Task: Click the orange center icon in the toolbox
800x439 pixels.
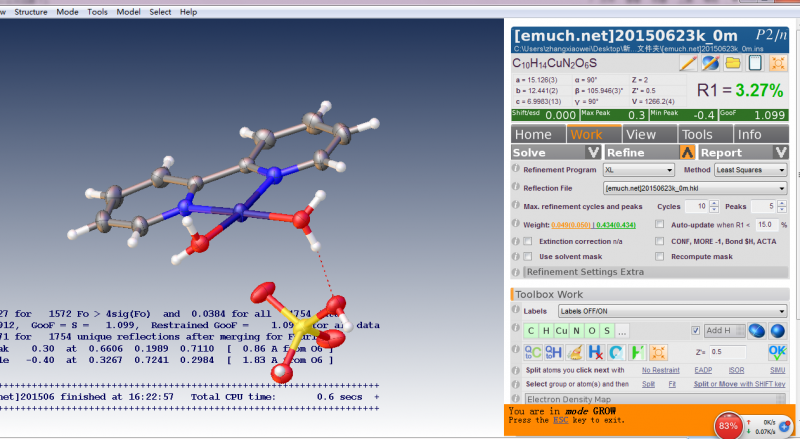Action: (658, 352)
